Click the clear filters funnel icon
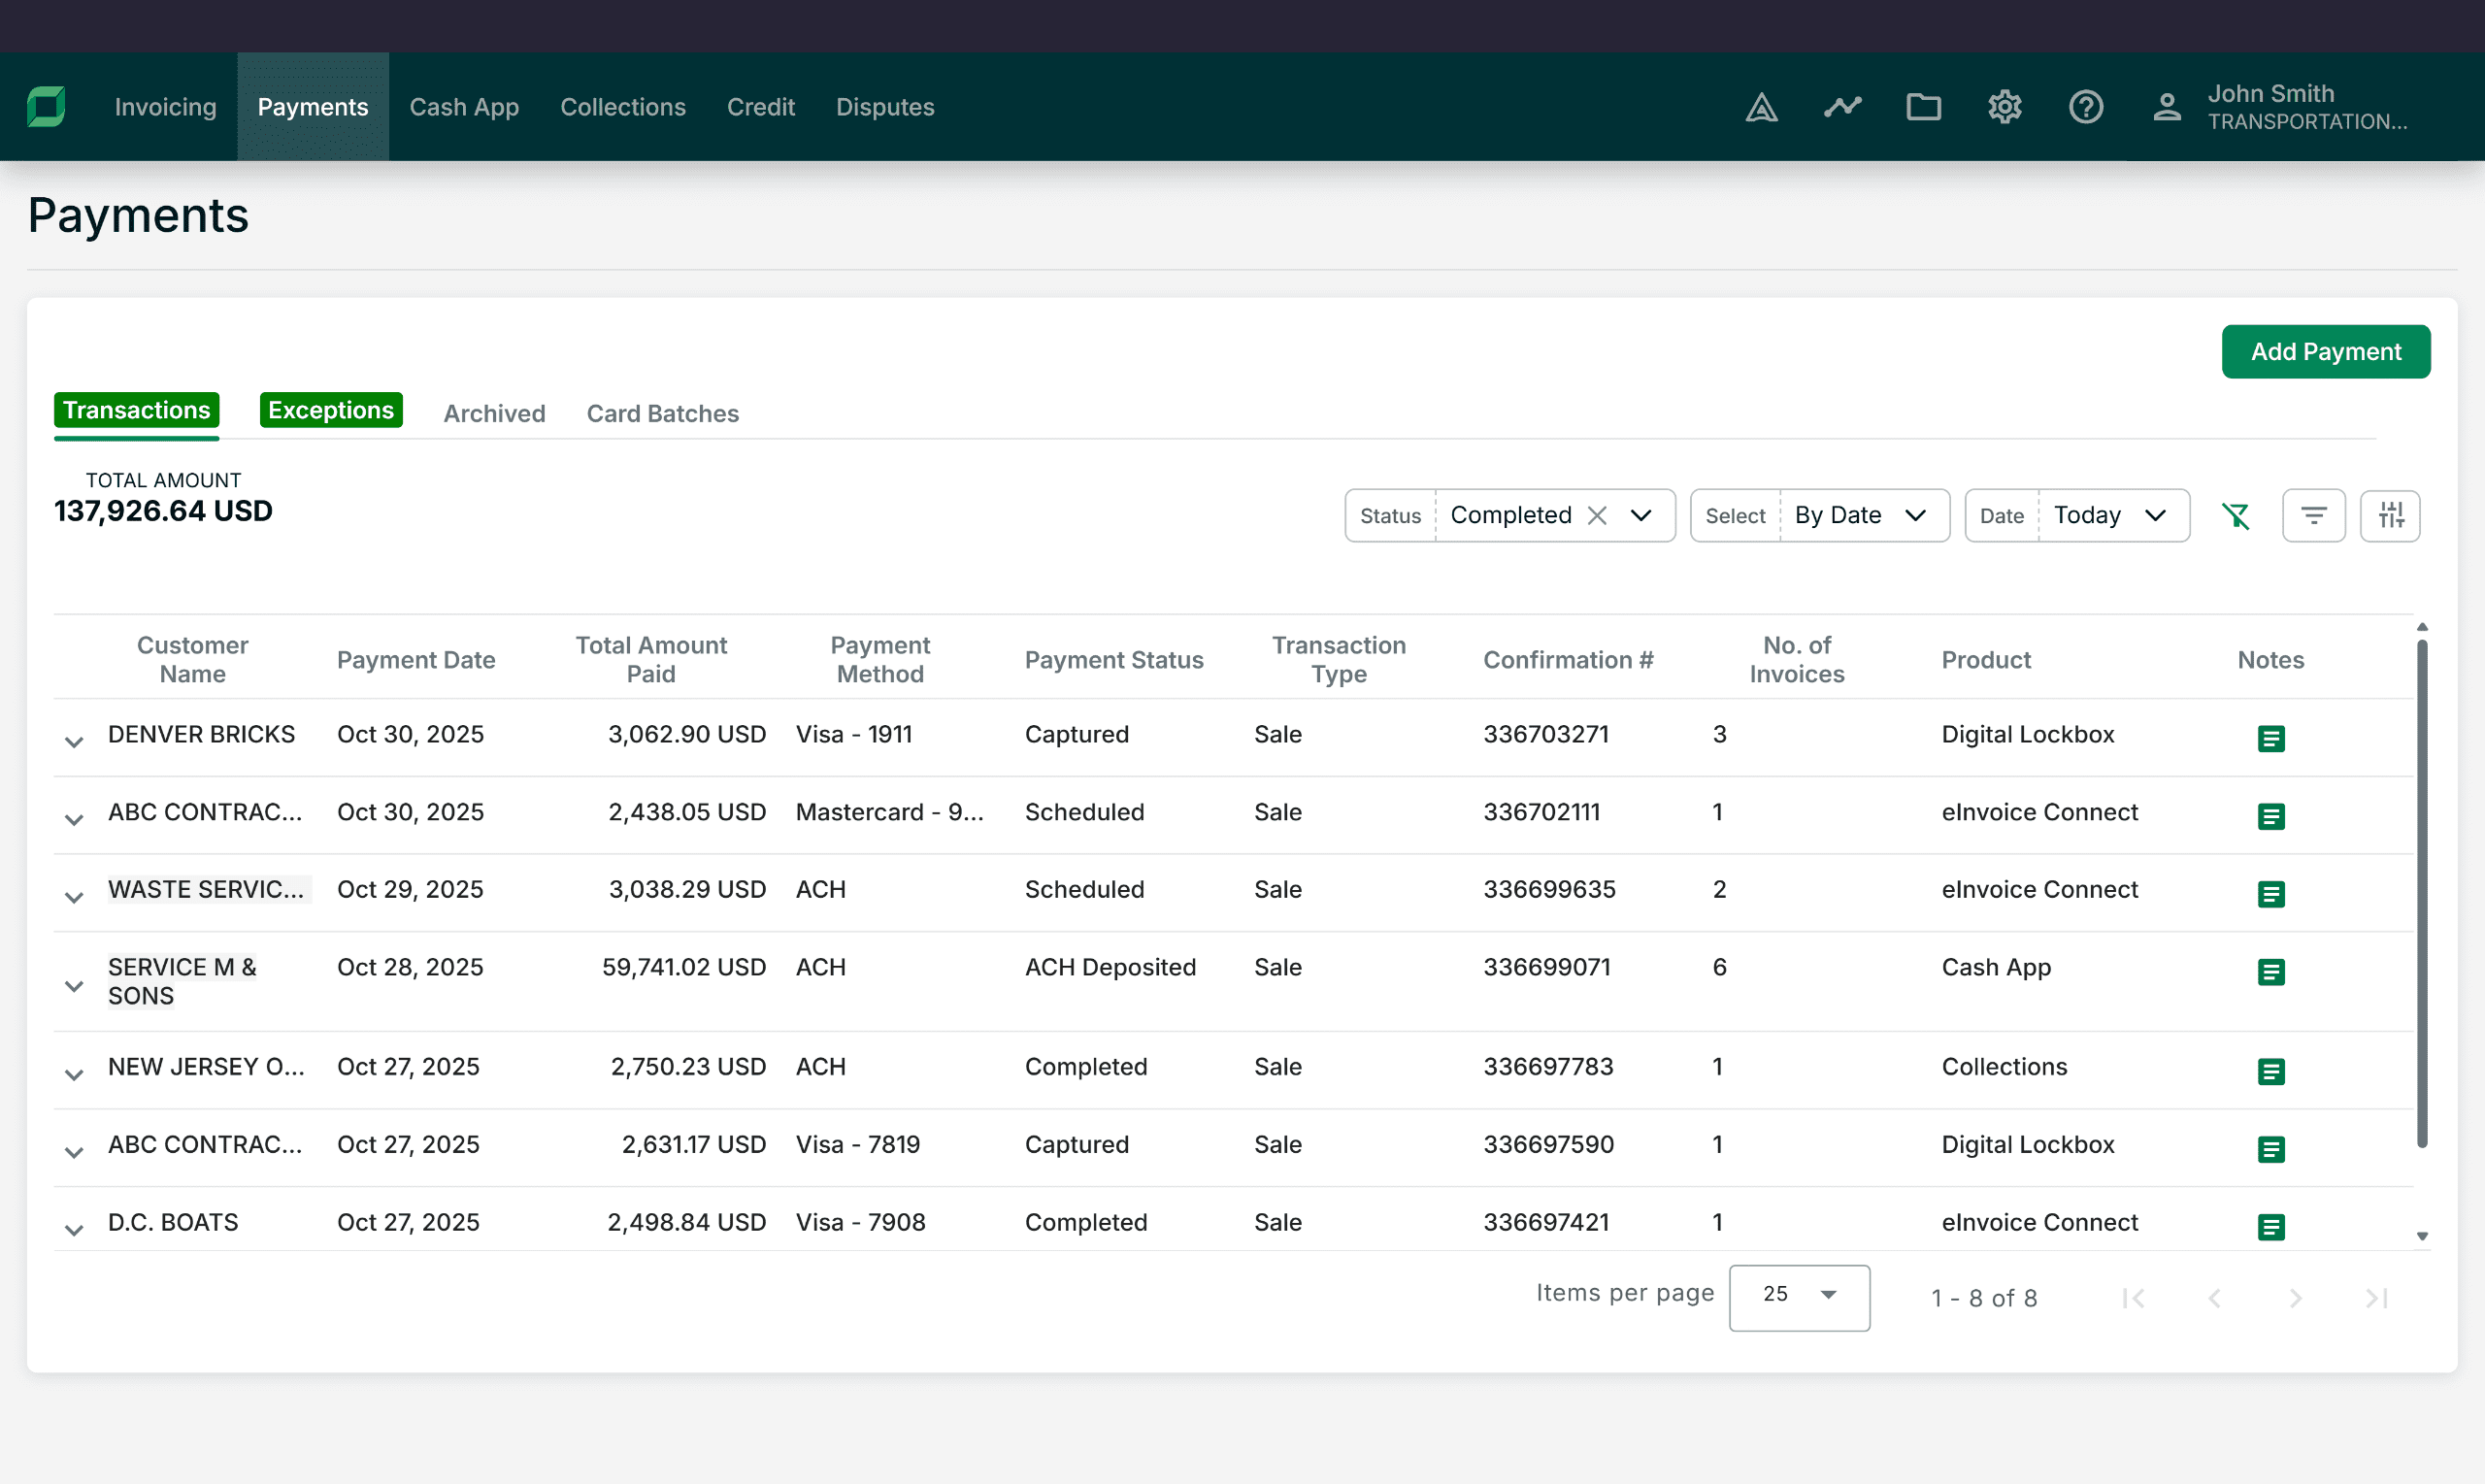The width and height of the screenshot is (2485, 1484). (2235, 516)
